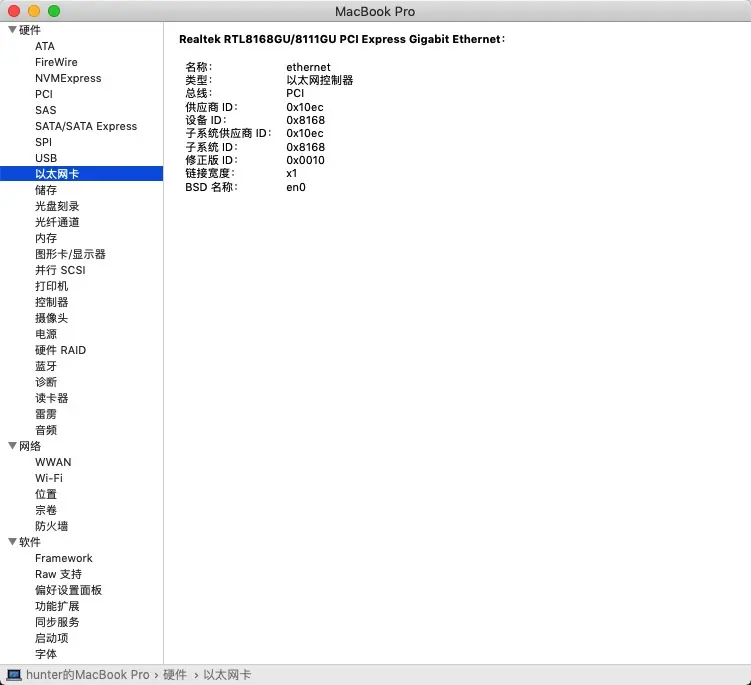Click the computer icon in path bar
Screen dimensions: 751x685
[14, 675]
